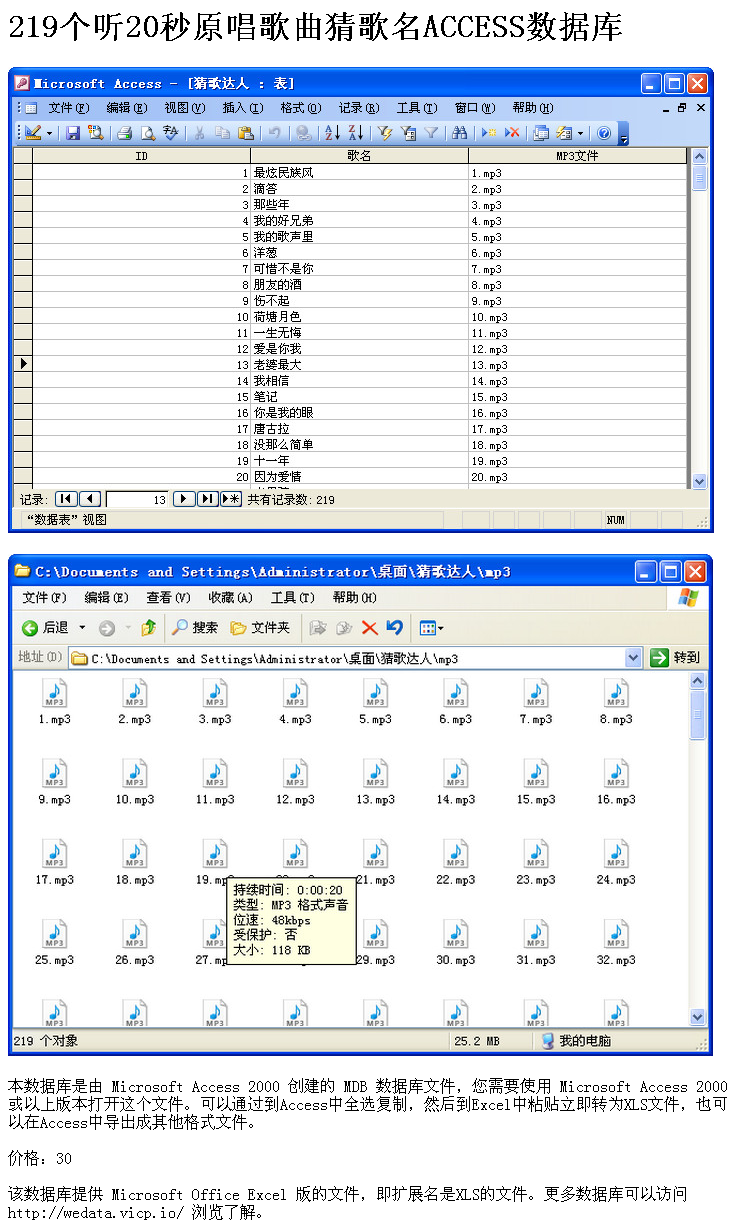Click the record number input box
The width and height of the screenshot is (736, 1220).
pos(137,499)
